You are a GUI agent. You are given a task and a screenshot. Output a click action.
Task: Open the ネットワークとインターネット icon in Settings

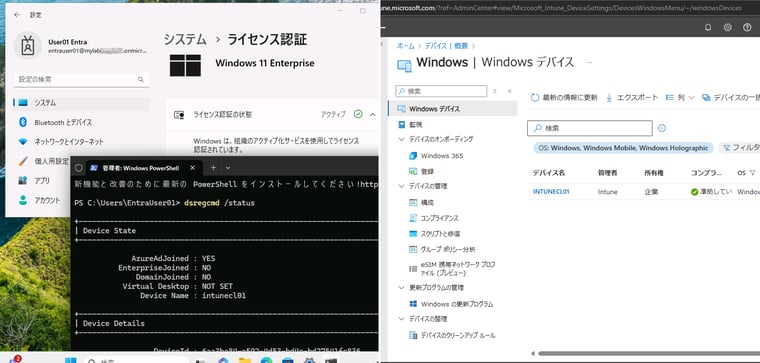[x=23, y=142]
